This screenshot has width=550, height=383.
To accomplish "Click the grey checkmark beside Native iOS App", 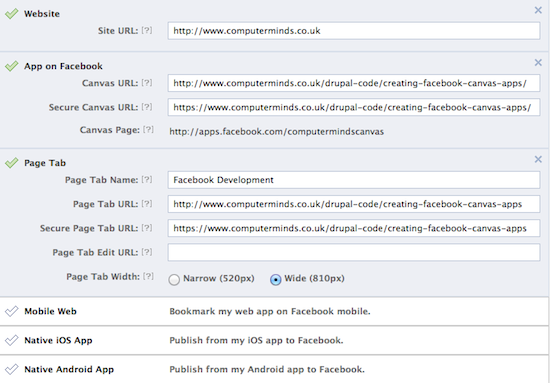I will click(12, 340).
